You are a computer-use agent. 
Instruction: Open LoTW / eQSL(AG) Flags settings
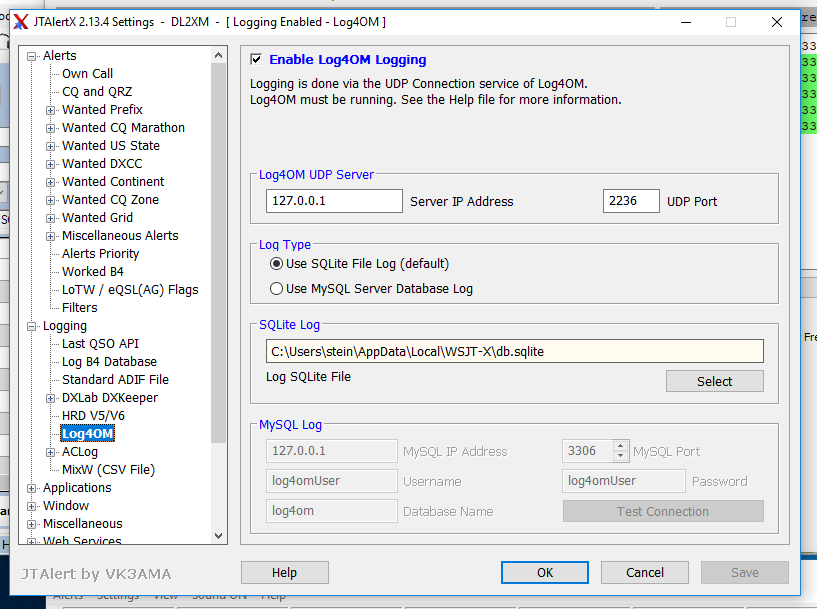pos(130,290)
